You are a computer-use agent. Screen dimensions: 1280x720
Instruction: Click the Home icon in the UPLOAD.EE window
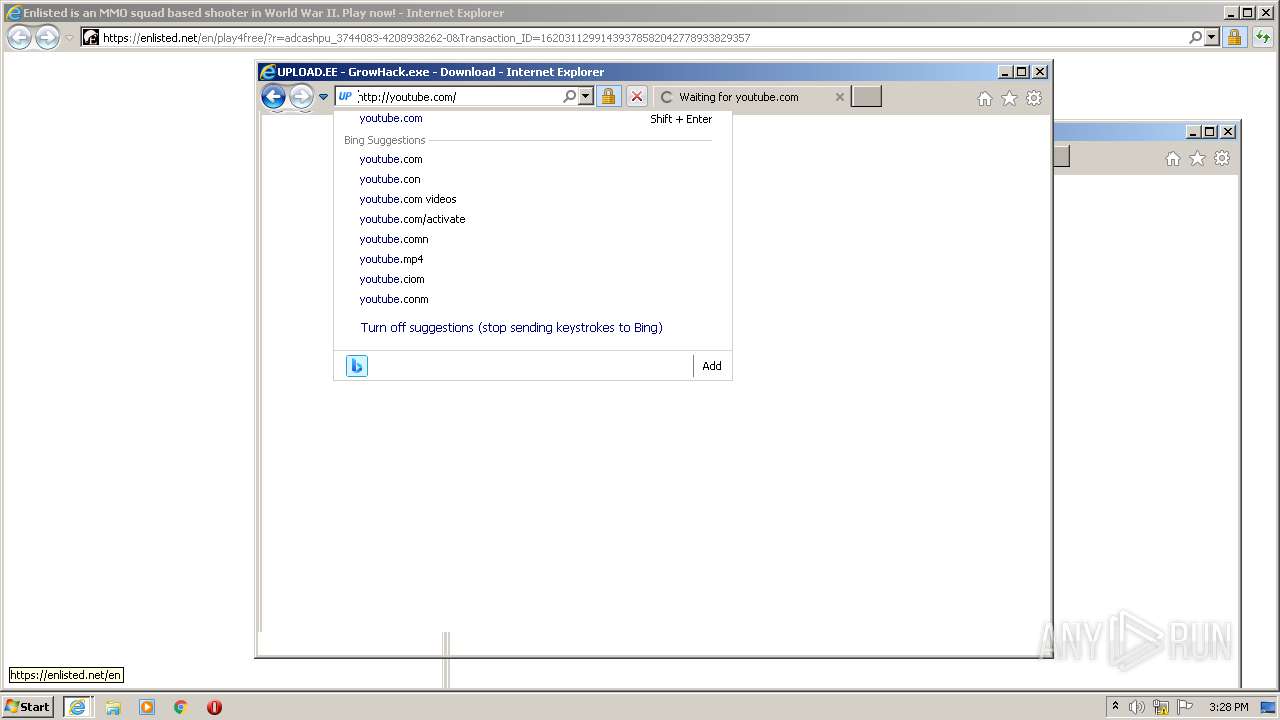pyautogui.click(x=985, y=98)
